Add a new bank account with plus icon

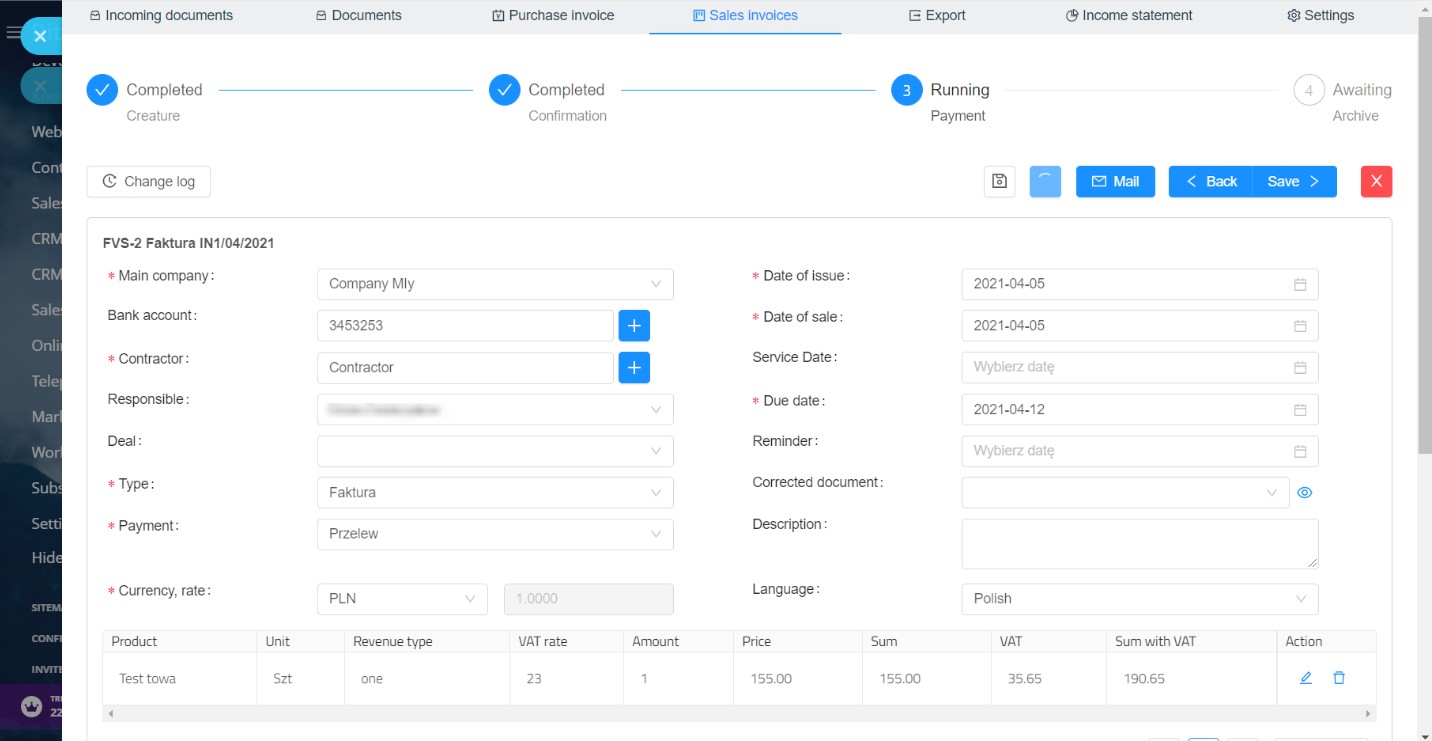634,325
